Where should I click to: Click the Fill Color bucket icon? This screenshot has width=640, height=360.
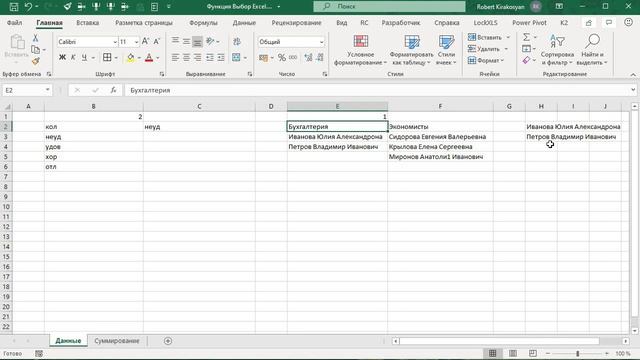pos(130,58)
